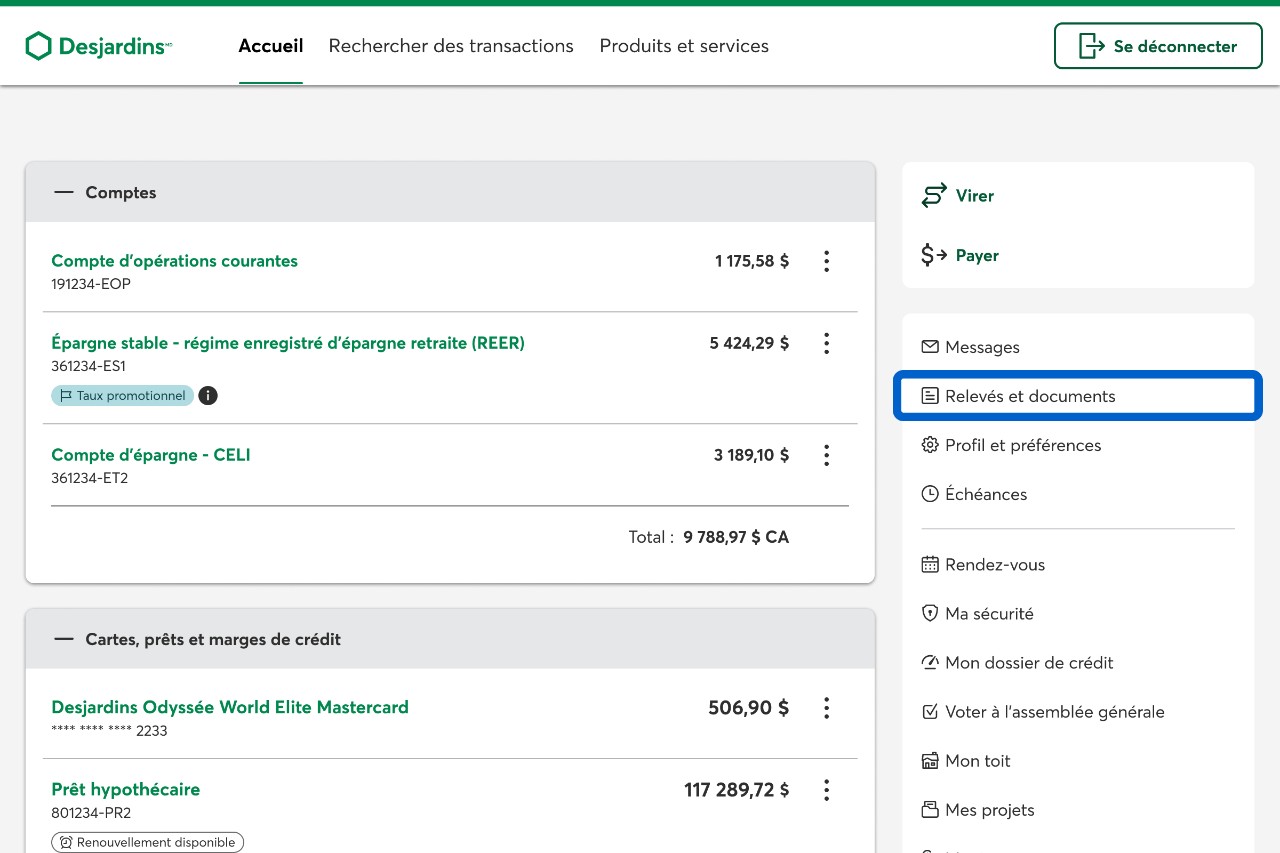Open Produits et services menu
Image resolution: width=1280 pixels, height=853 pixels.
coord(684,46)
